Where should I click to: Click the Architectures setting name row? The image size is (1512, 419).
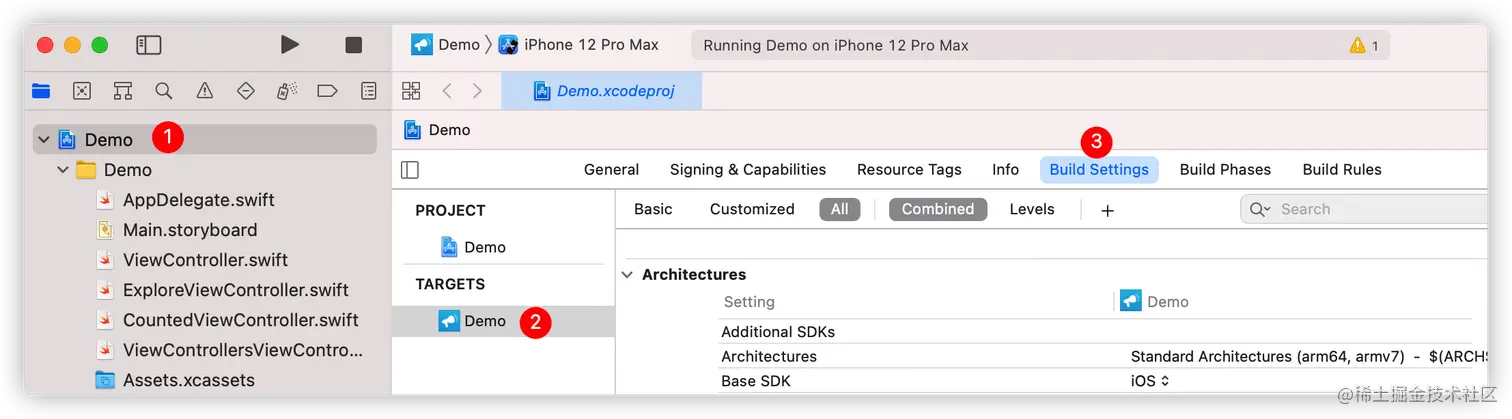[x=769, y=356]
